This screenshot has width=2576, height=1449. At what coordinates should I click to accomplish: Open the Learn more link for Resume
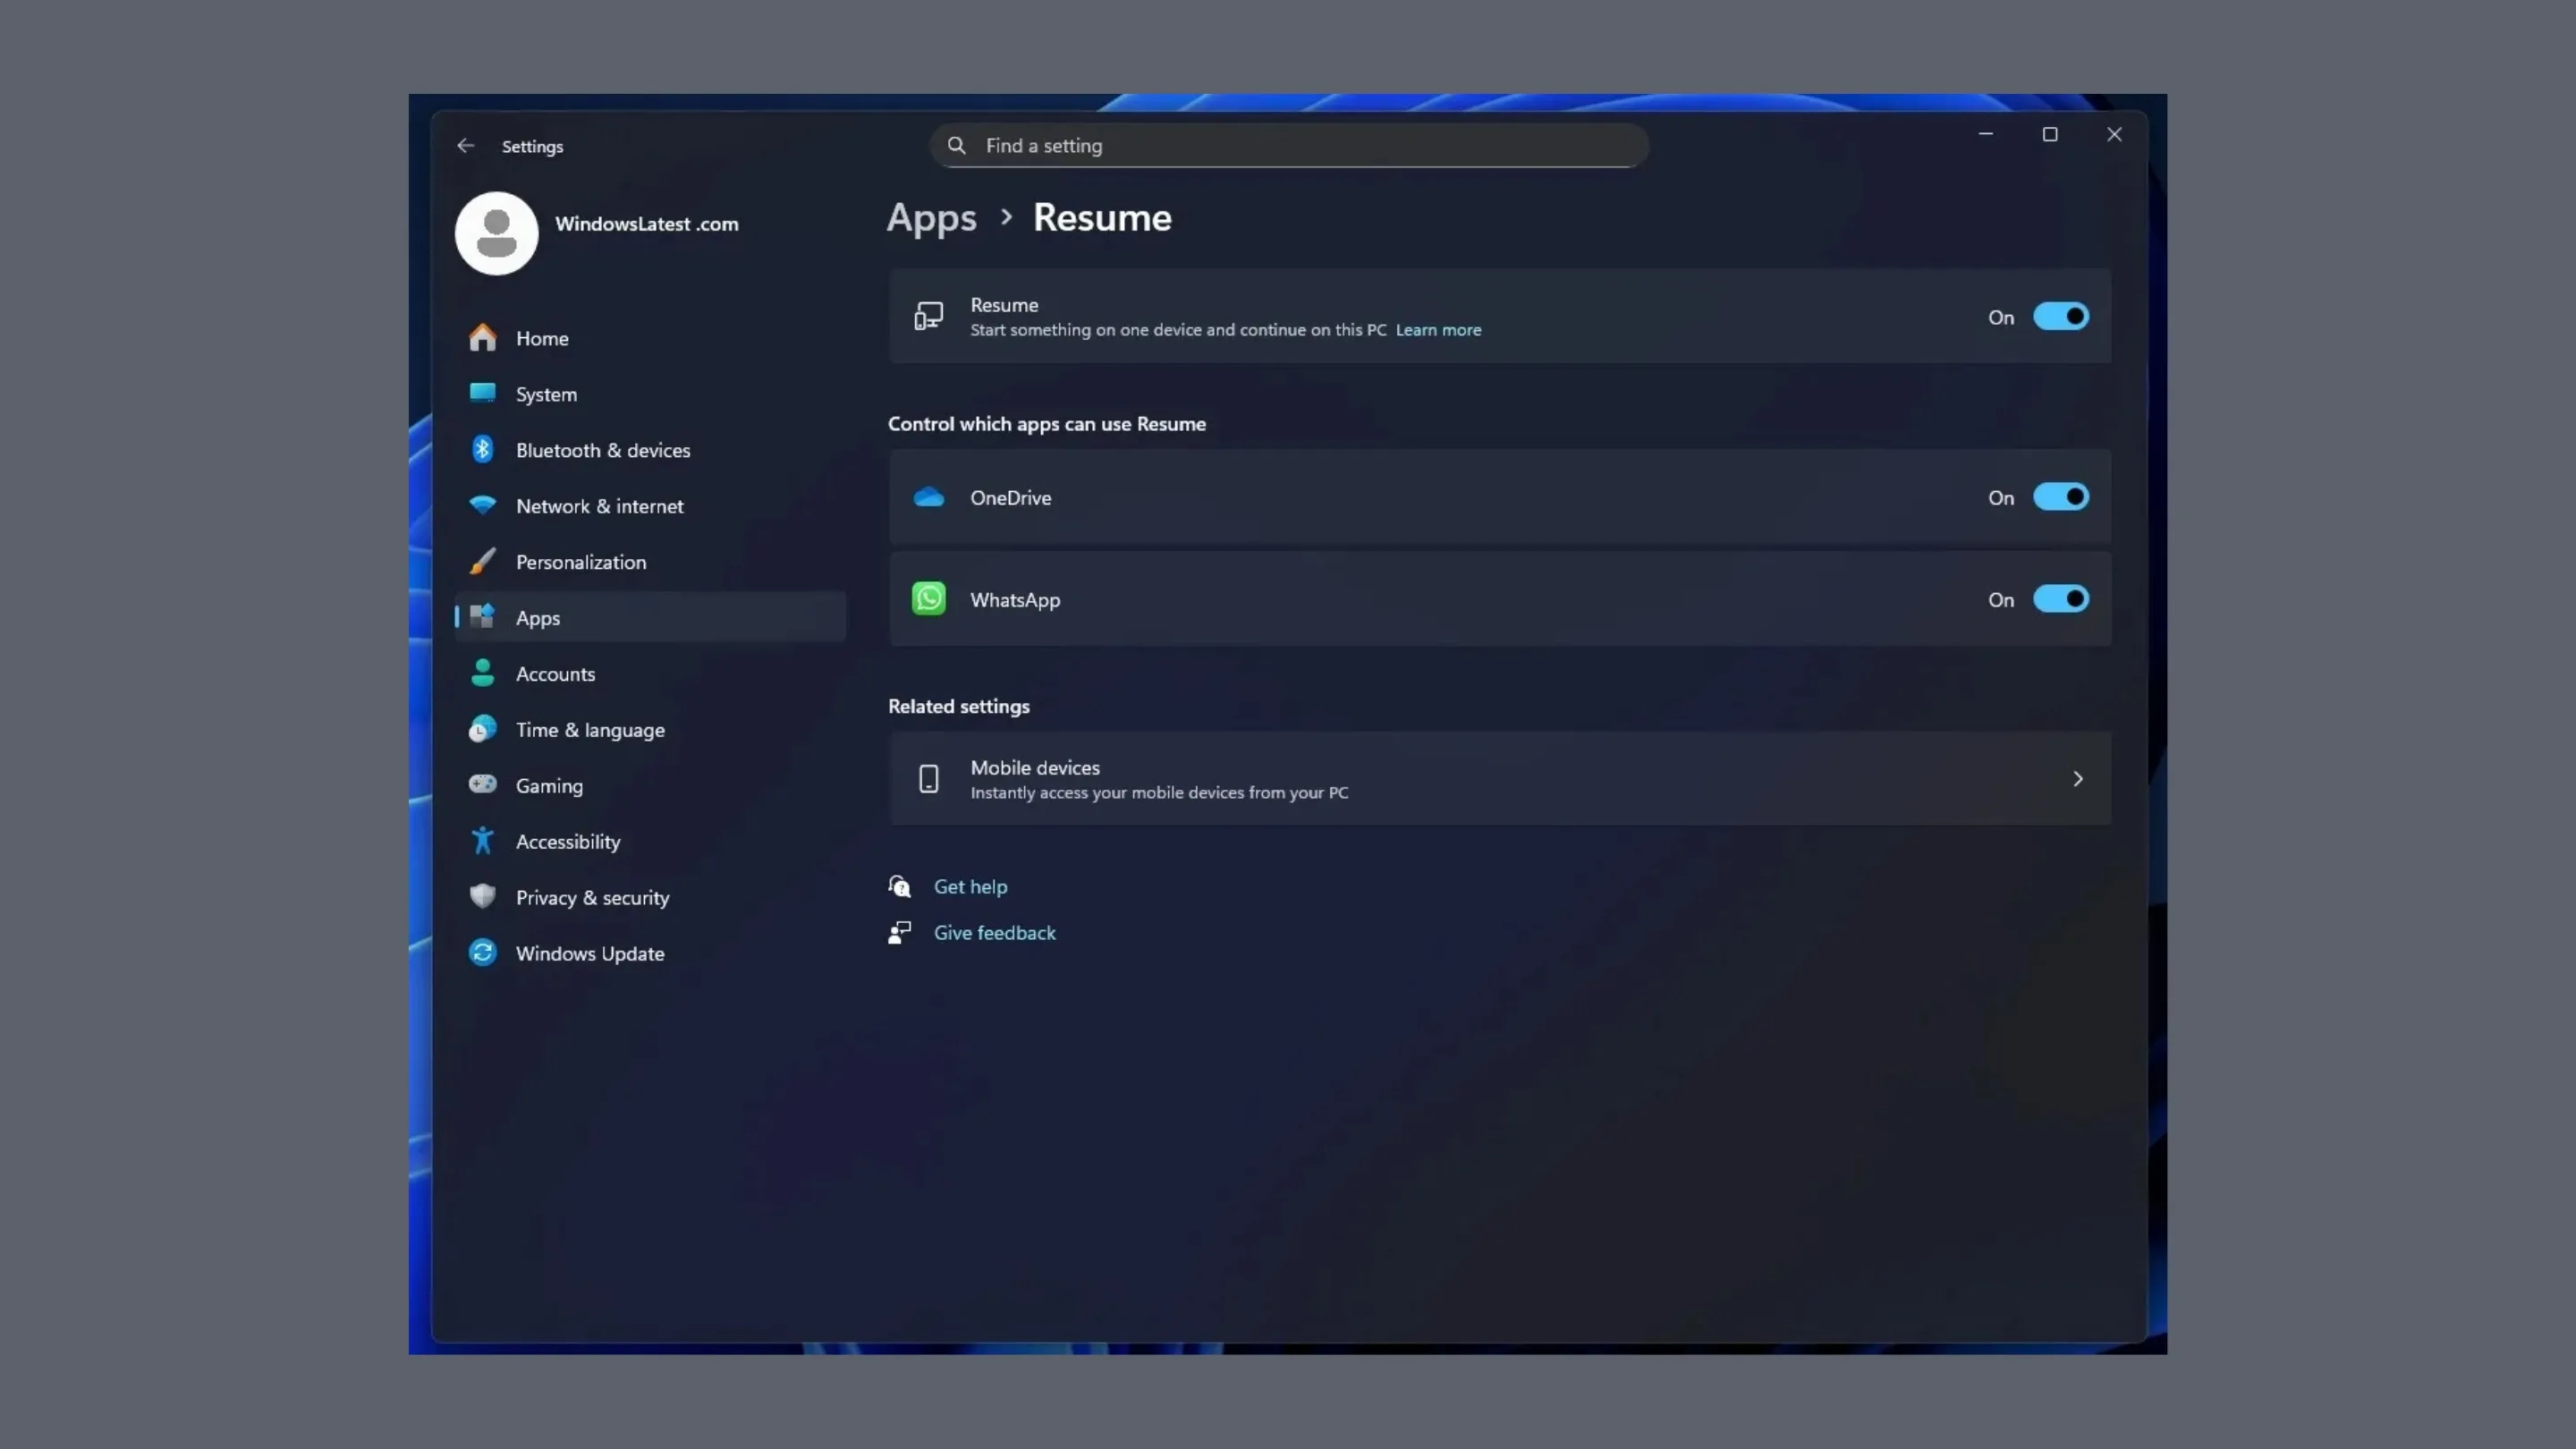(x=1438, y=330)
